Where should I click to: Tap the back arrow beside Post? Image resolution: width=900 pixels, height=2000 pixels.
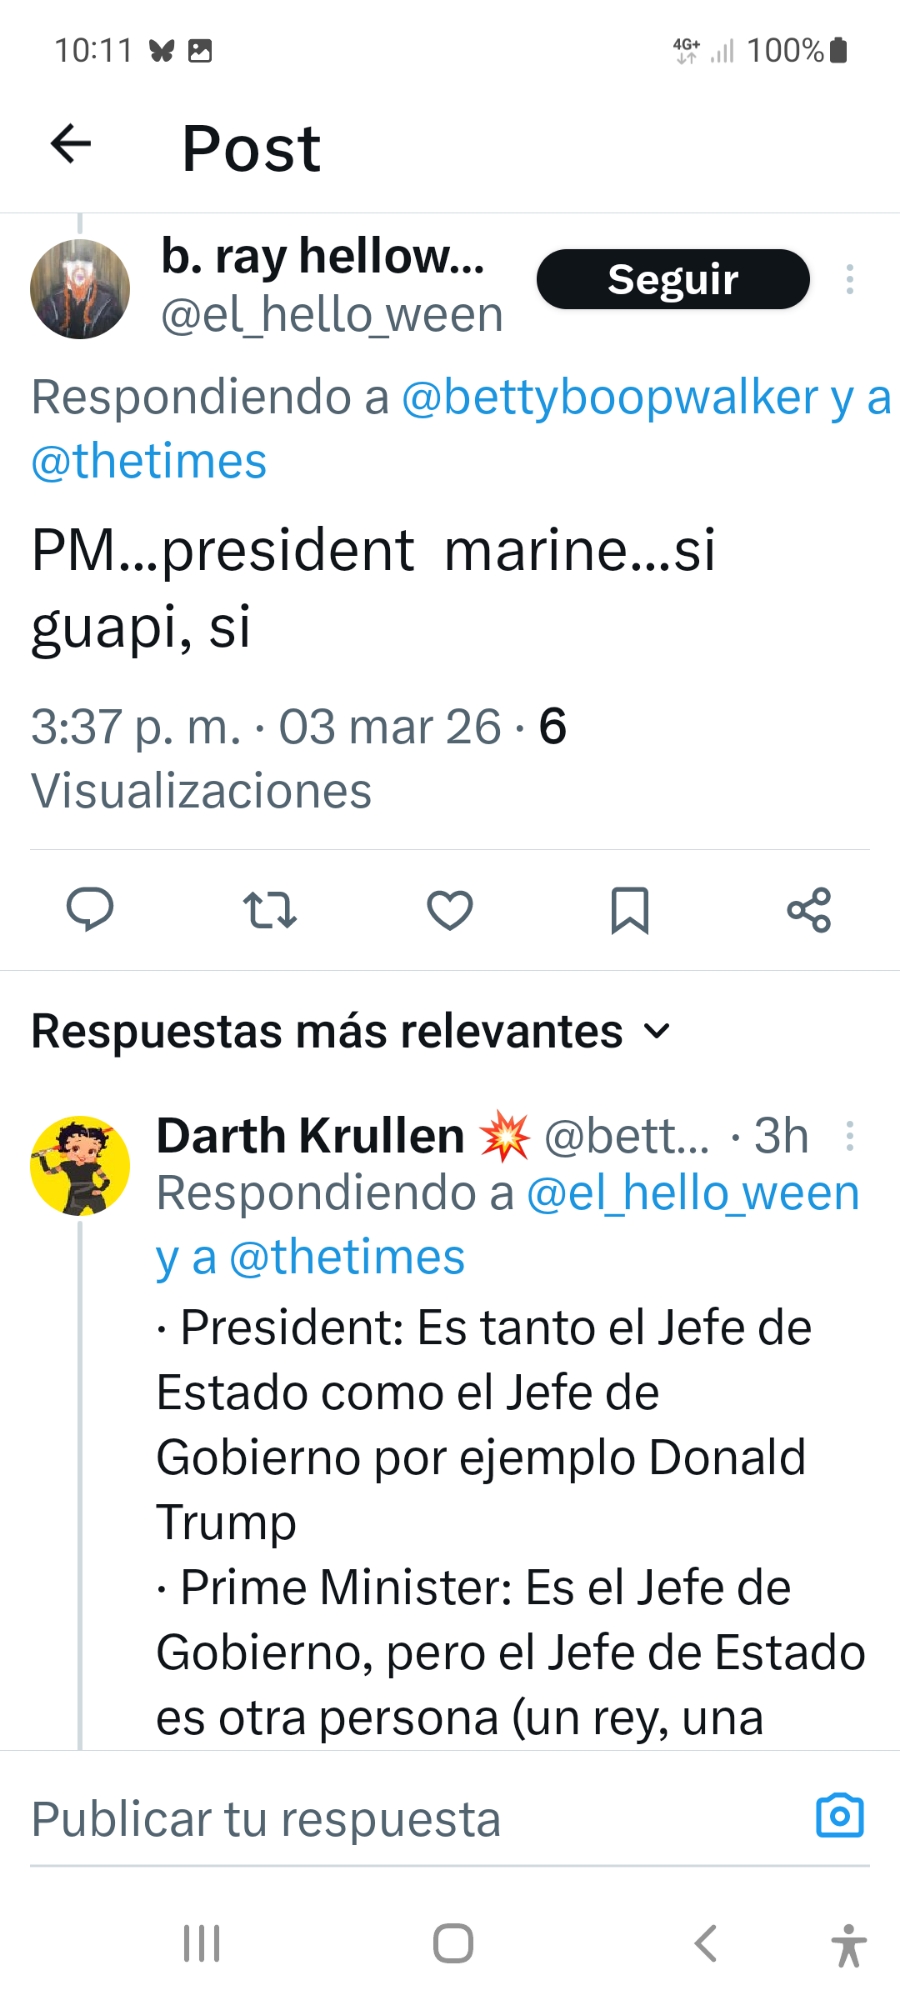pos(71,144)
